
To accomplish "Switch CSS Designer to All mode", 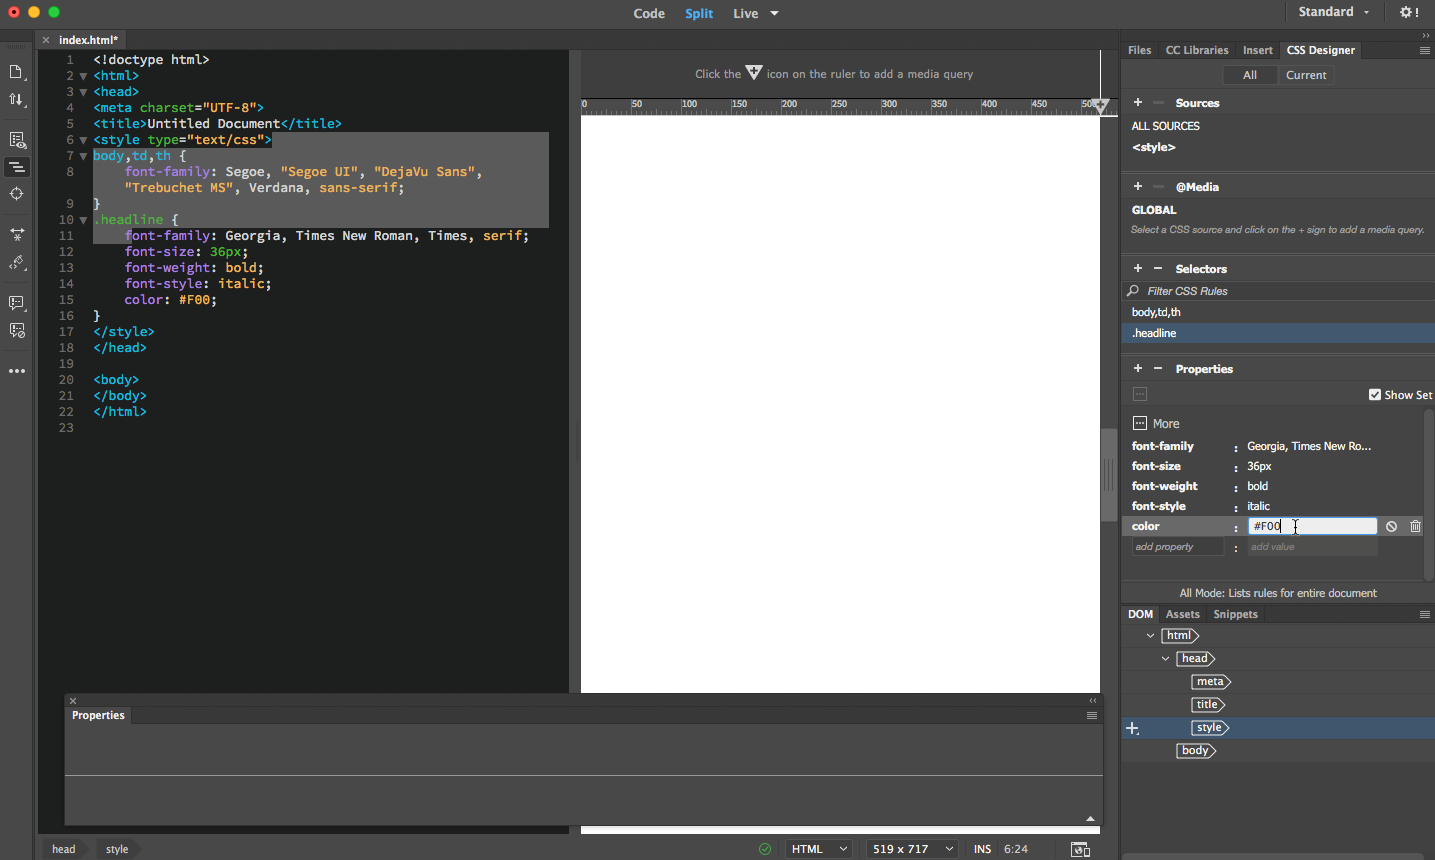I will [x=1249, y=75].
